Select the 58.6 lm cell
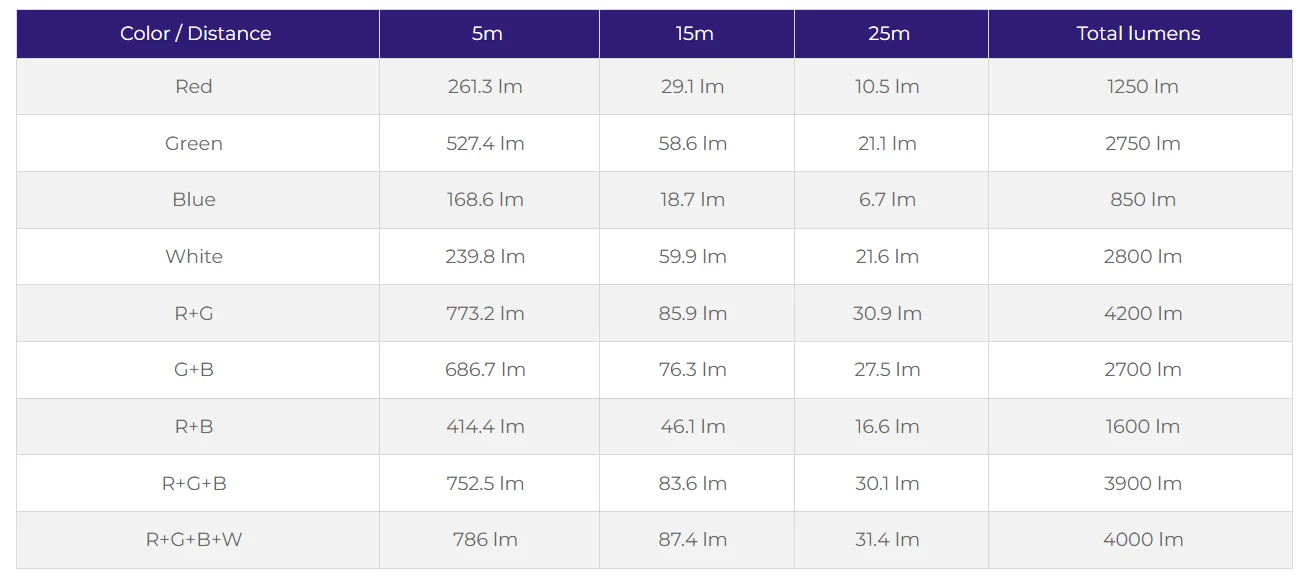Viewport: 1299px width, 579px height. click(x=693, y=143)
